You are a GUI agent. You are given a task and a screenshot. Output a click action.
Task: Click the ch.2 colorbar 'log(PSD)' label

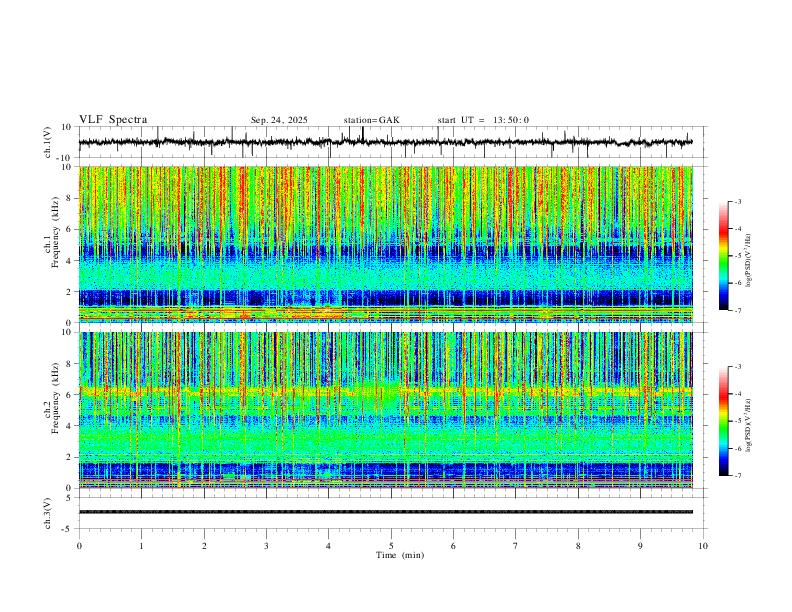(749, 425)
